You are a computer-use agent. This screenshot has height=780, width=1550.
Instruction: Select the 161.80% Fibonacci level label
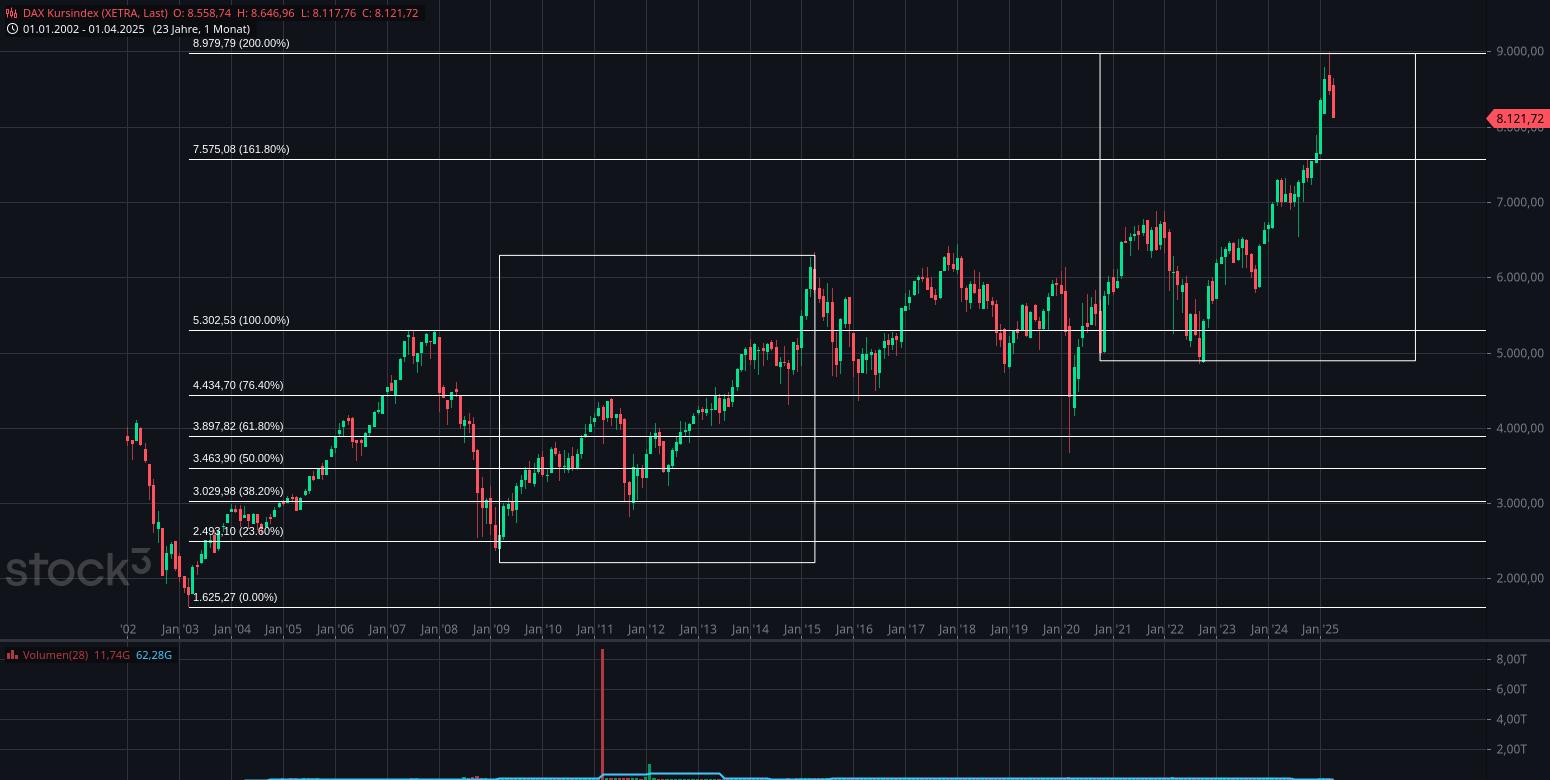tap(241, 149)
